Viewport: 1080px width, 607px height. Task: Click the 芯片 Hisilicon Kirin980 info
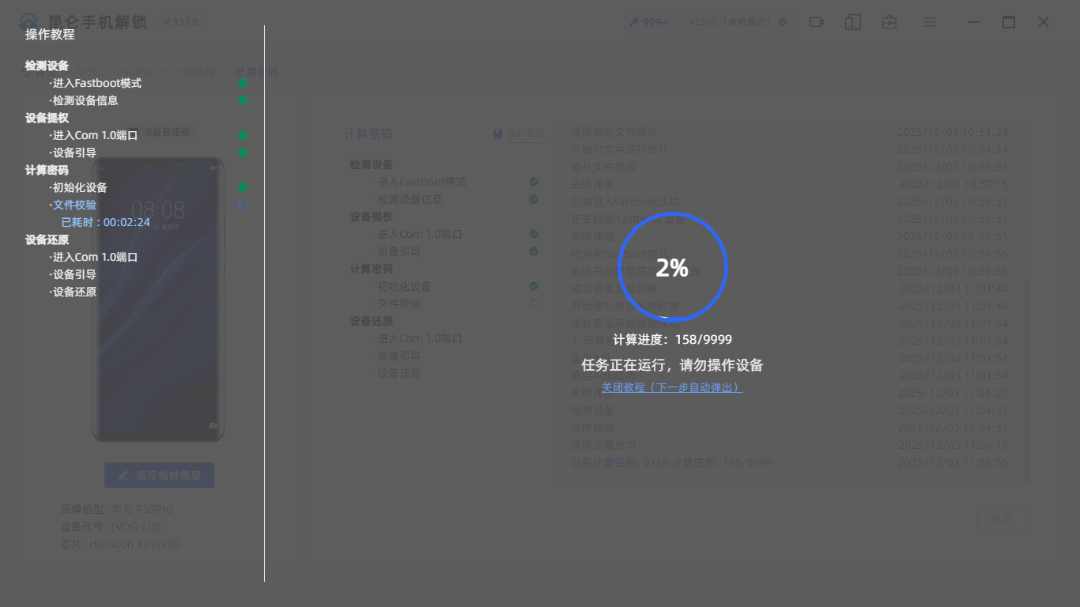tap(120, 544)
